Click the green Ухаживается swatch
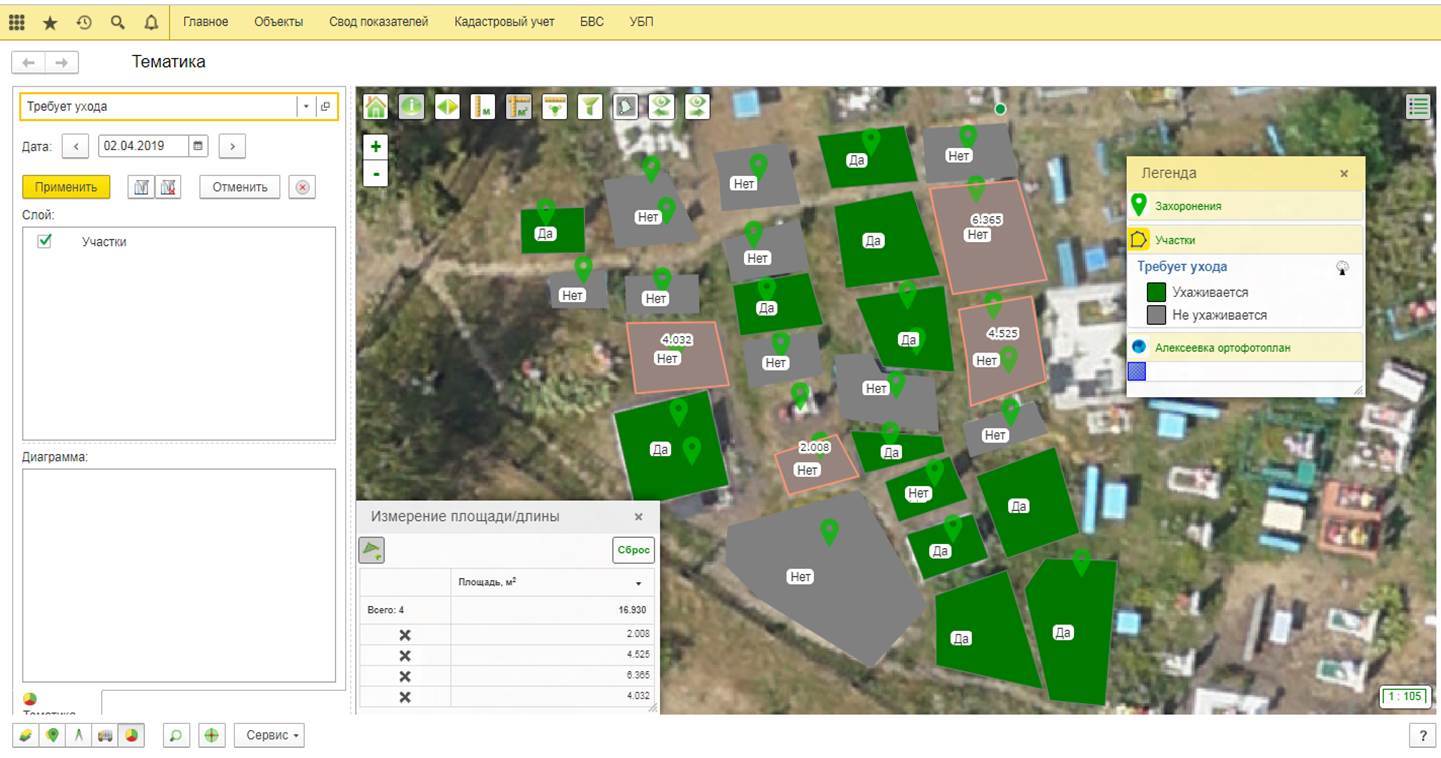This screenshot has width=1441, height=758. pos(1156,292)
